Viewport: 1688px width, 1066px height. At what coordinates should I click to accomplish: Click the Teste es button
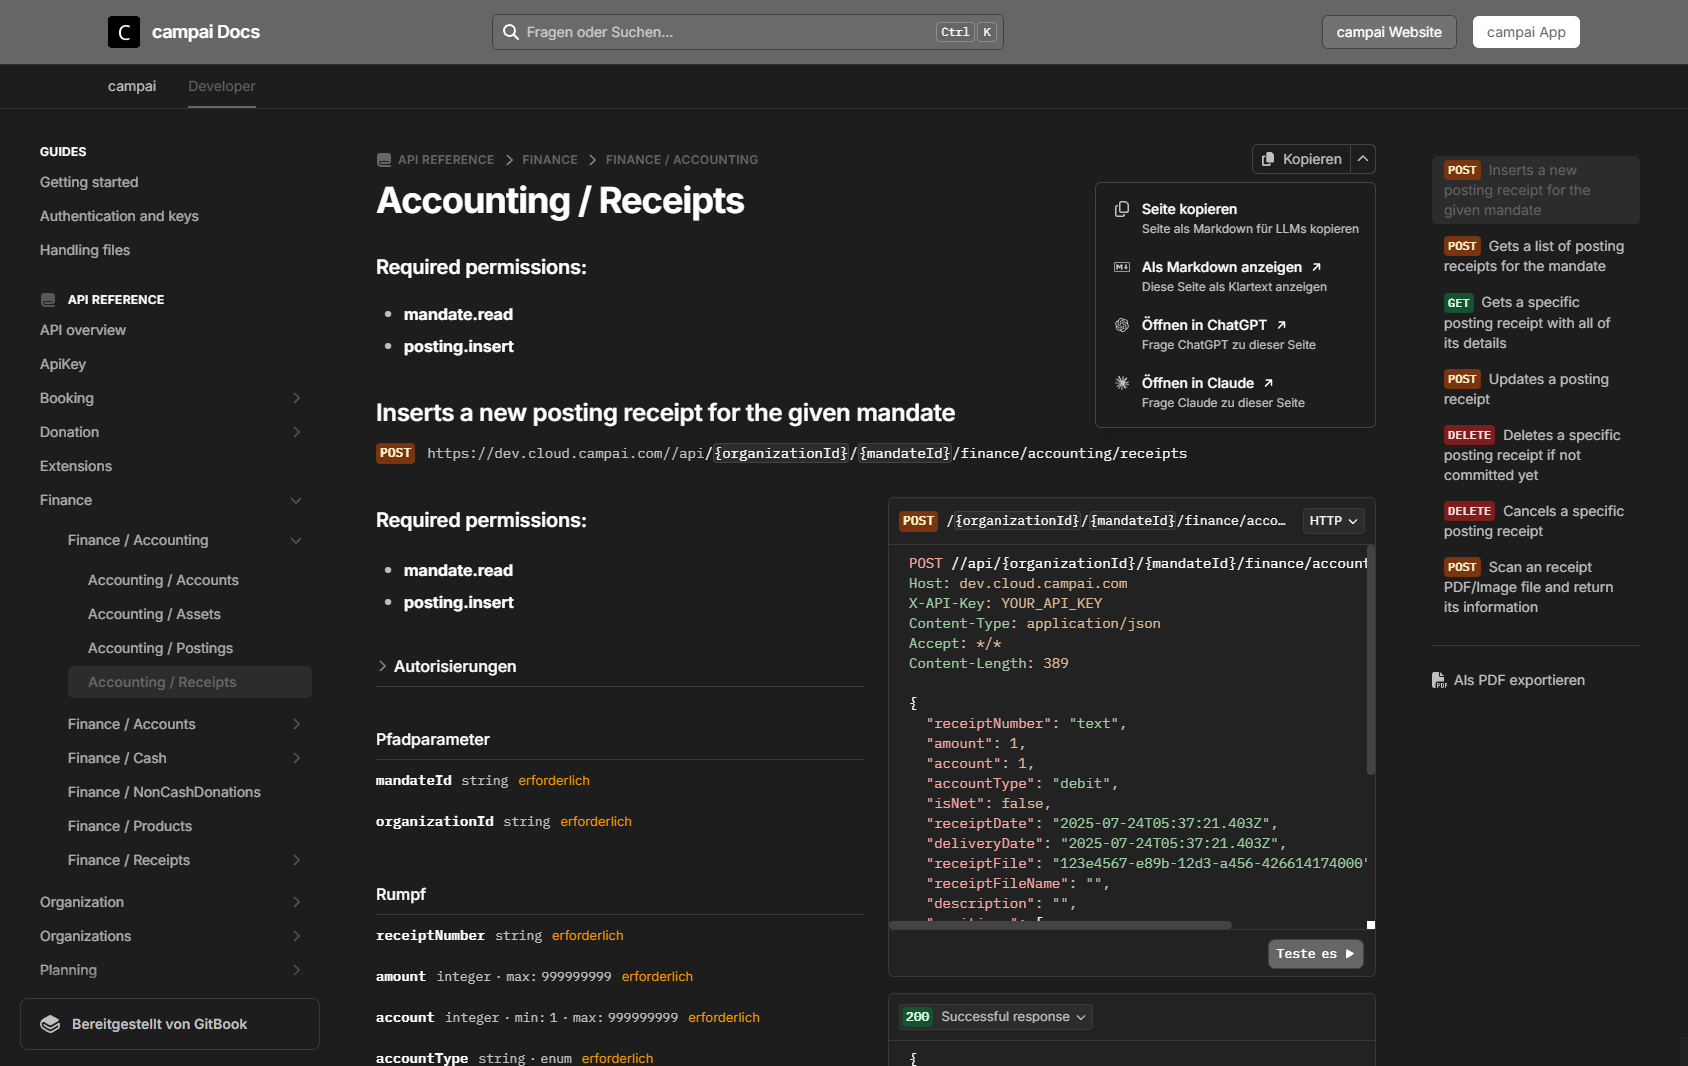[x=1315, y=954]
